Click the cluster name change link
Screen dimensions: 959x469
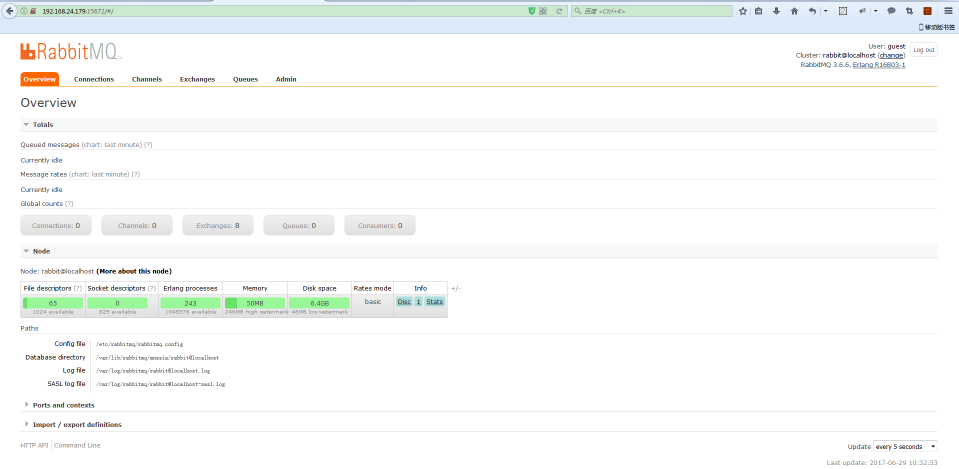click(891, 55)
